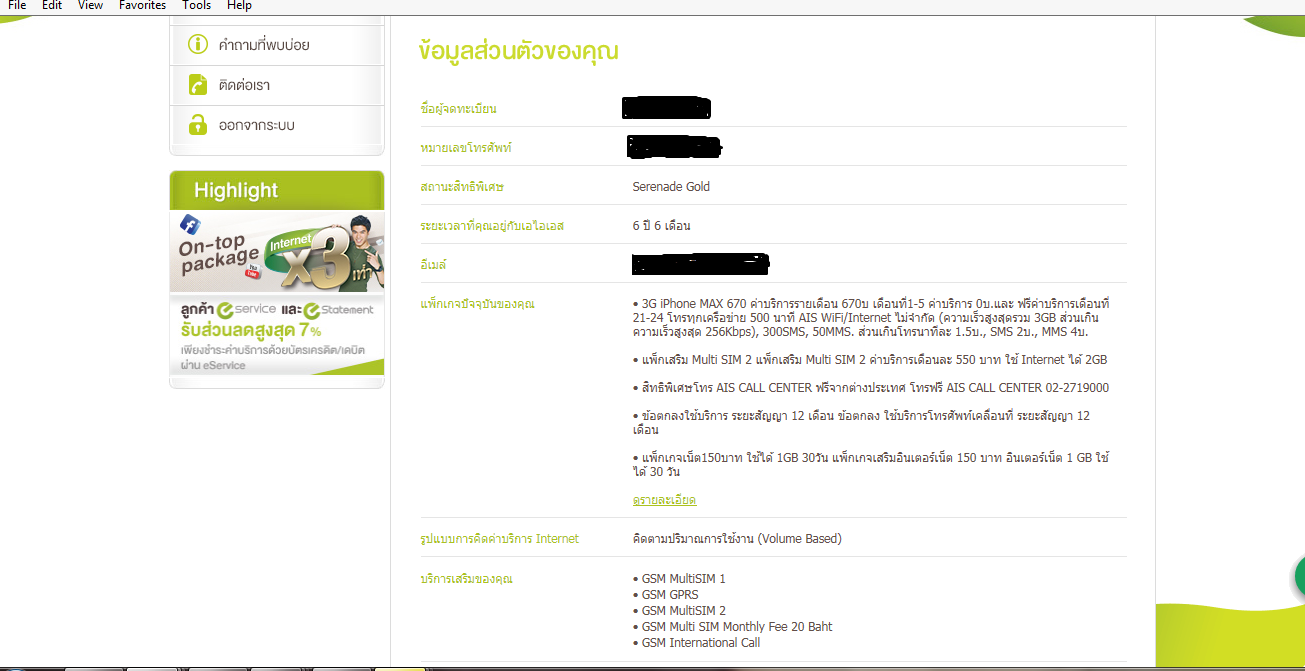The width and height of the screenshot is (1305, 671).
Task: Select the Serenade Gold status text
Action: coord(671,187)
